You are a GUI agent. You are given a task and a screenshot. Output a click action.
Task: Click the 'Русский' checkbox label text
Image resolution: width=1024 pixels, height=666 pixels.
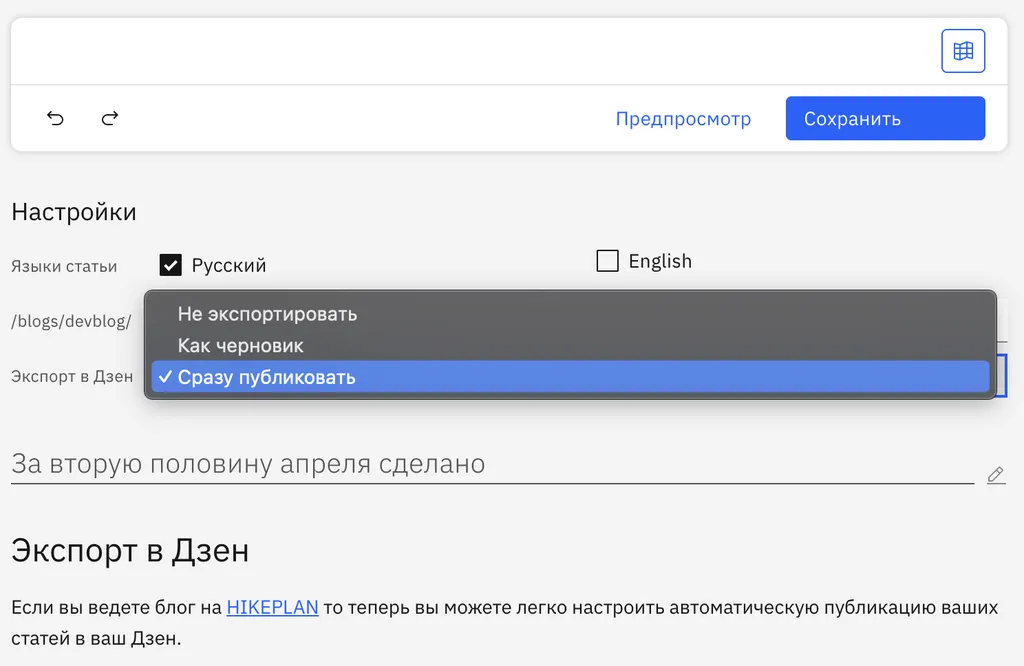point(229,266)
